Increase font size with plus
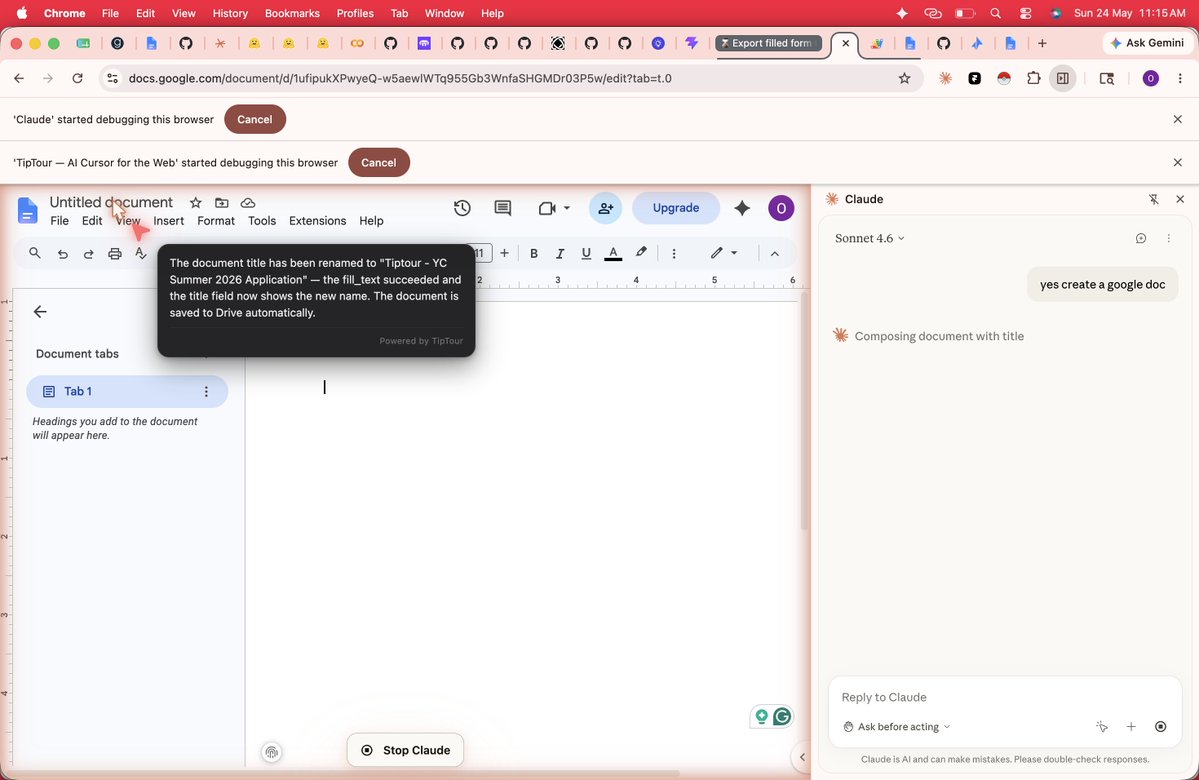 coord(504,253)
